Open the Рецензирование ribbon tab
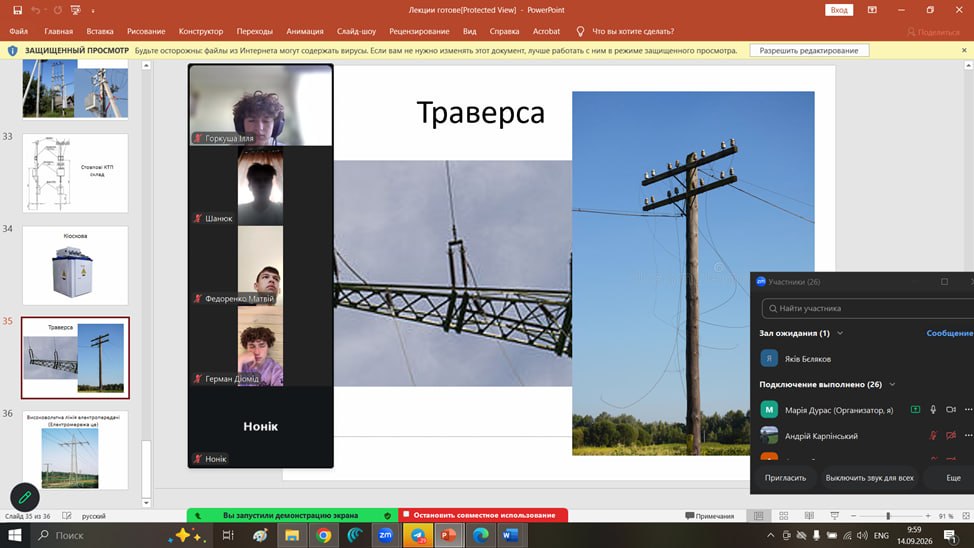The width and height of the screenshot is (974, 548). (419, 31)
